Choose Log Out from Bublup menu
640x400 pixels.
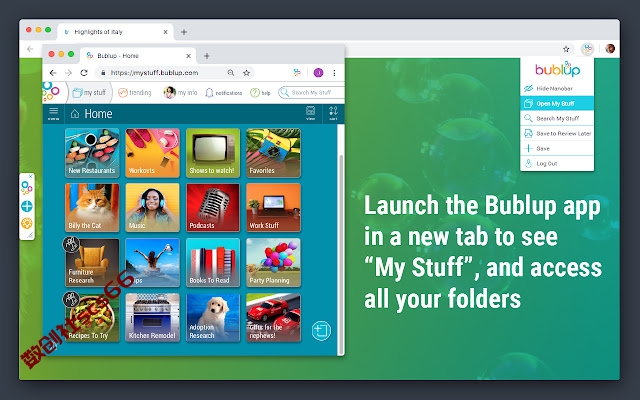pos(557,163)
